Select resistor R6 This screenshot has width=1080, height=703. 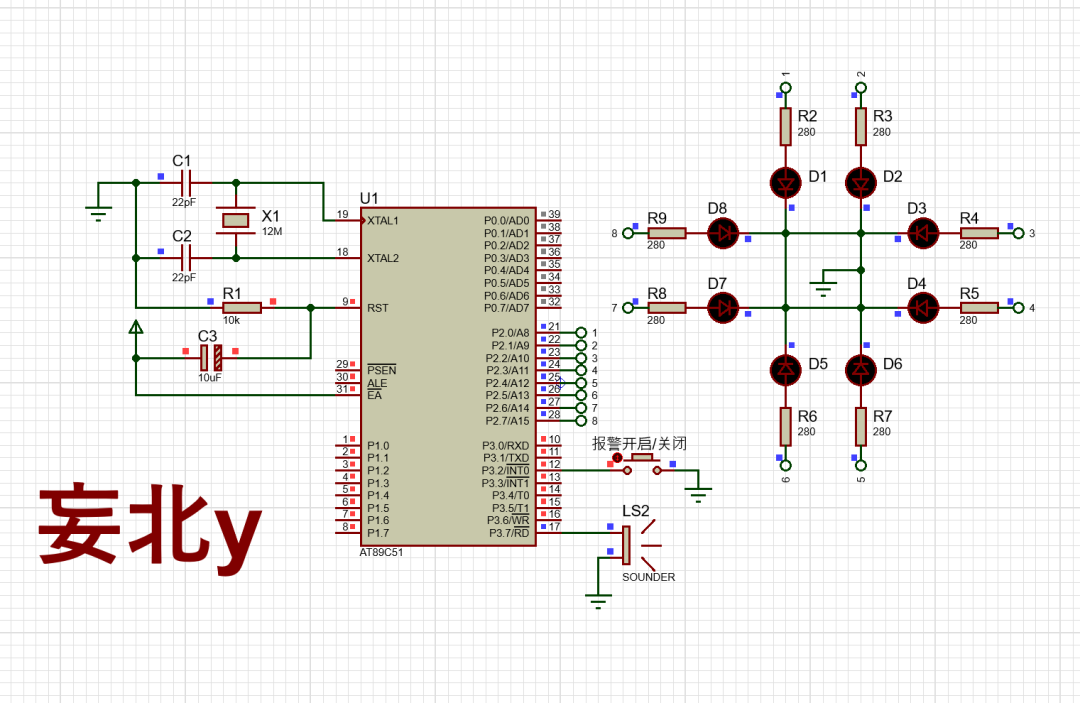(785, 427)
